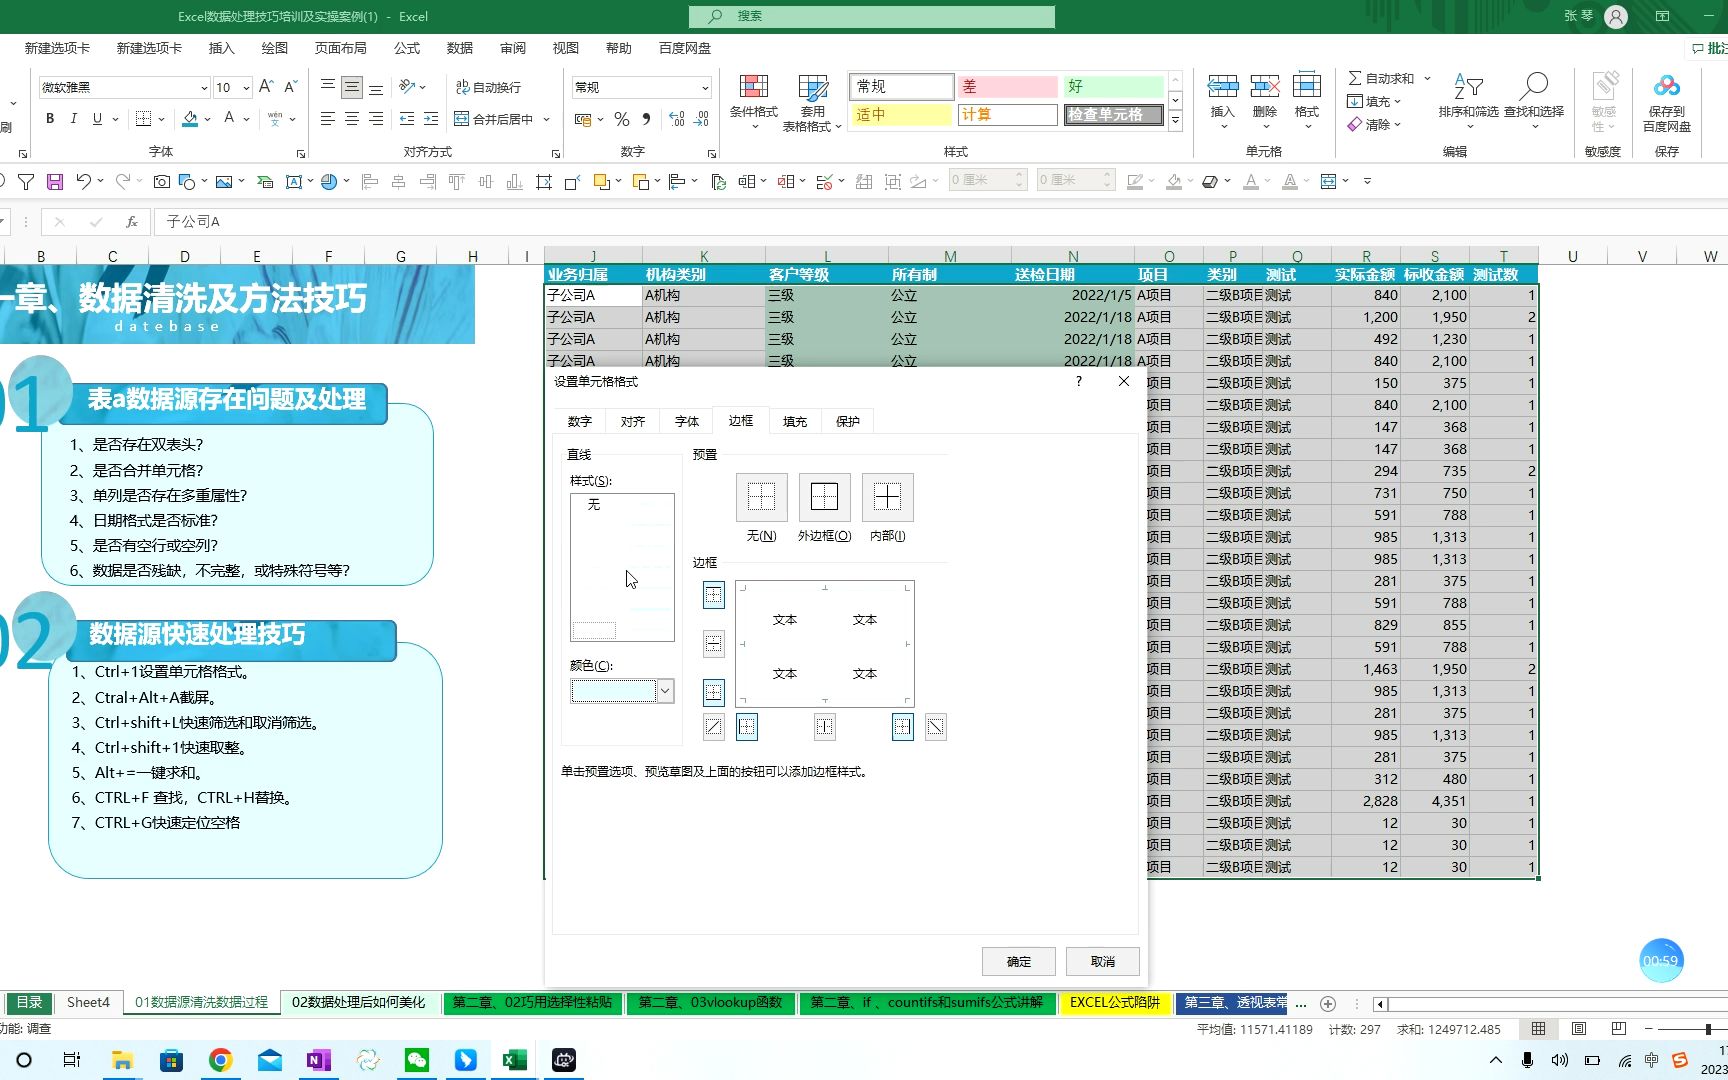This screenshot has height=1080, width=1728.
Task: Click the add new sheet plus button
Action: [1328, 1003]
